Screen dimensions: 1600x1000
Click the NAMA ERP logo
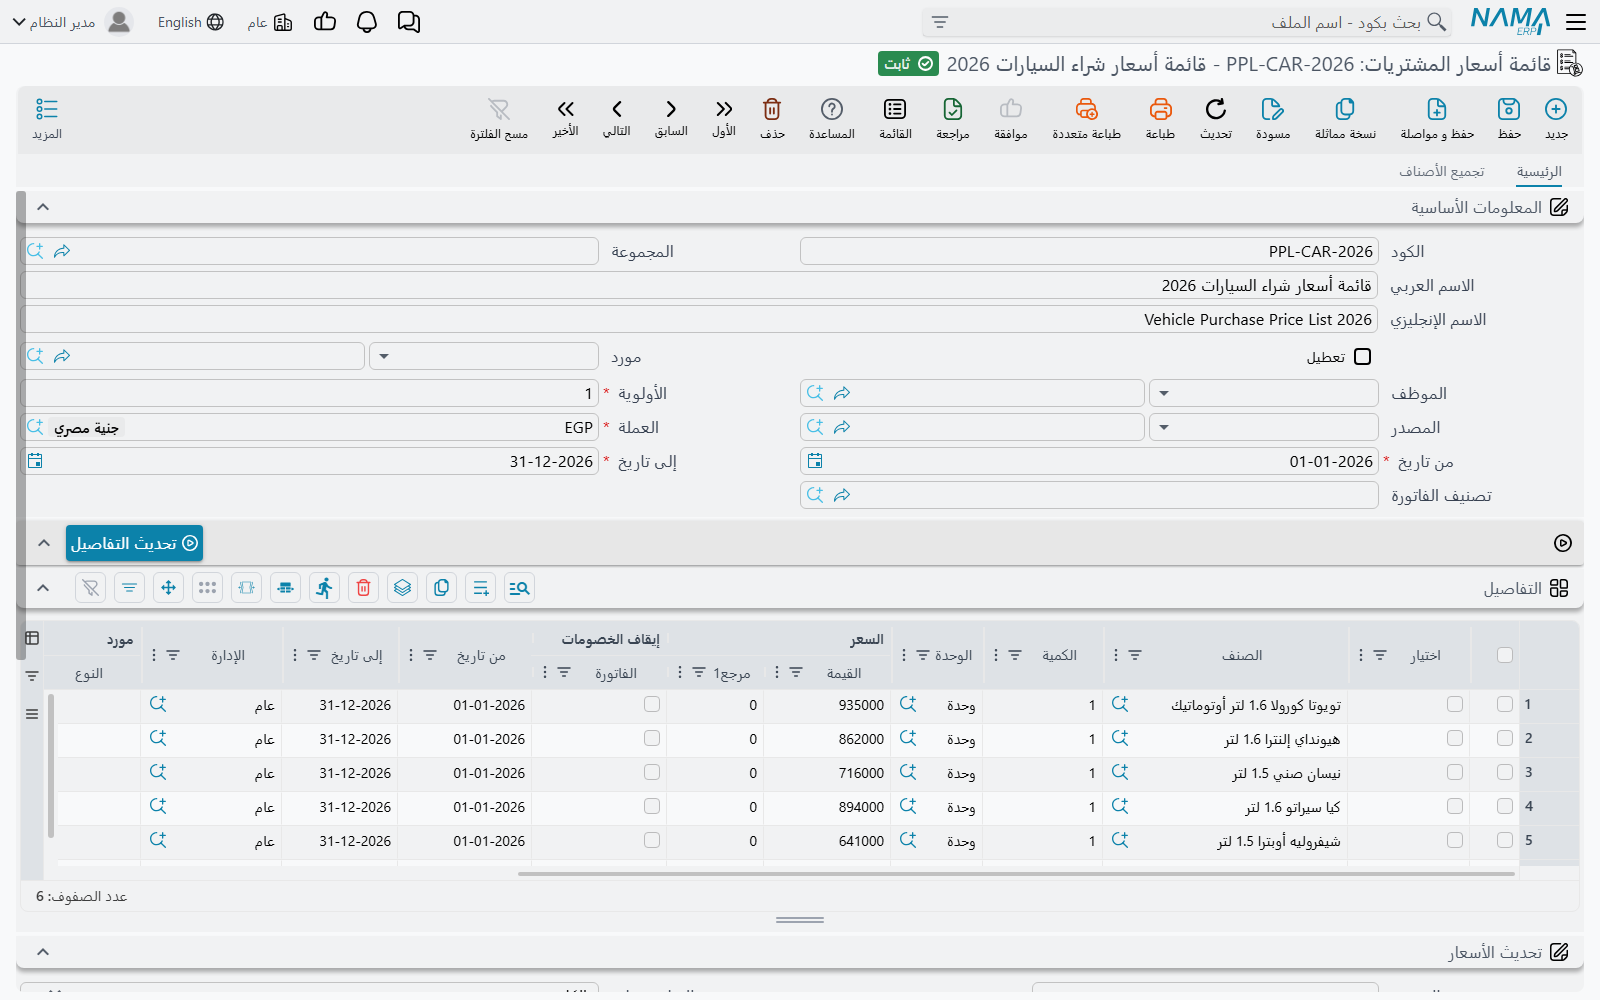point(1510,22)
